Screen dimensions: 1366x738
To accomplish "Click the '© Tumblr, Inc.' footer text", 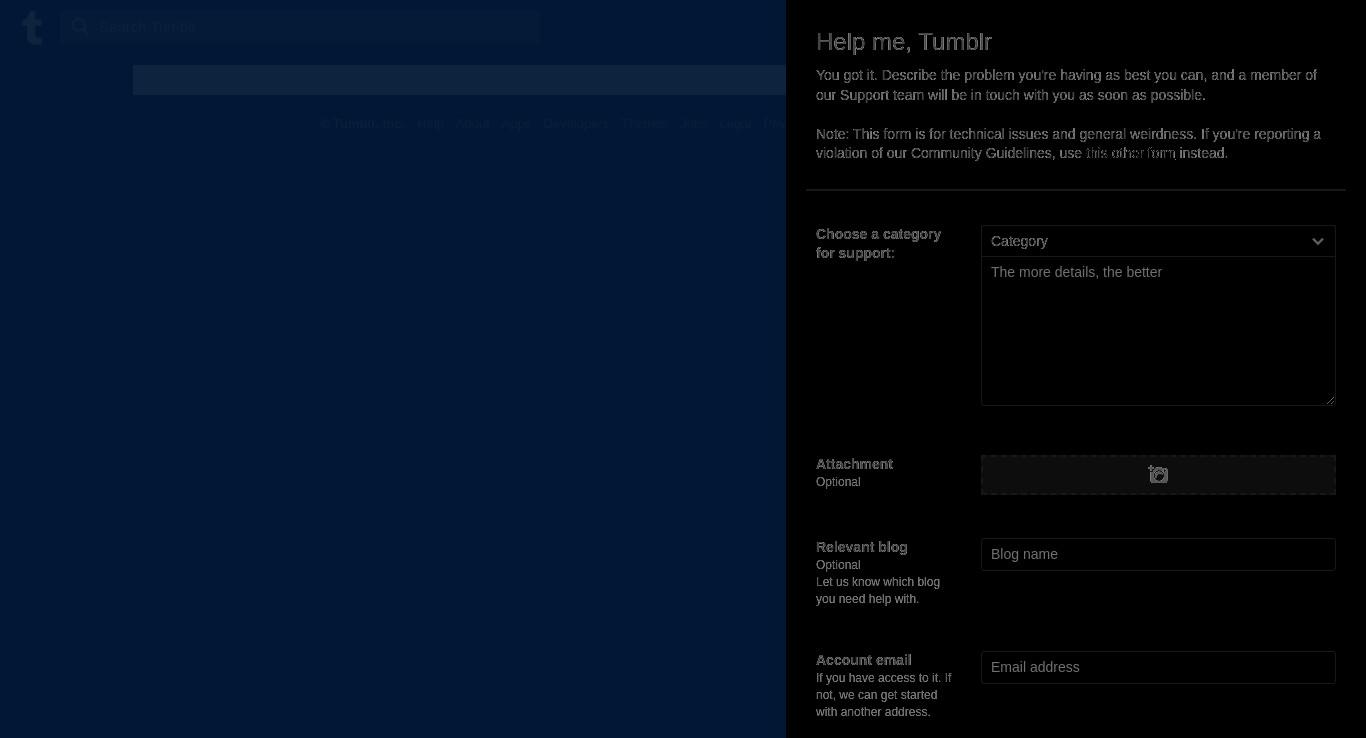I will click(x=361, y=124).
